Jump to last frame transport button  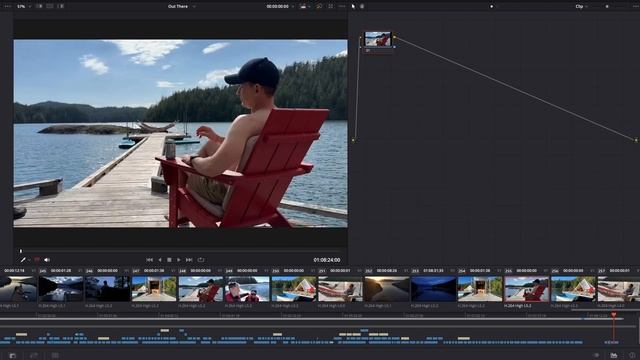click(x=189, y=260)
